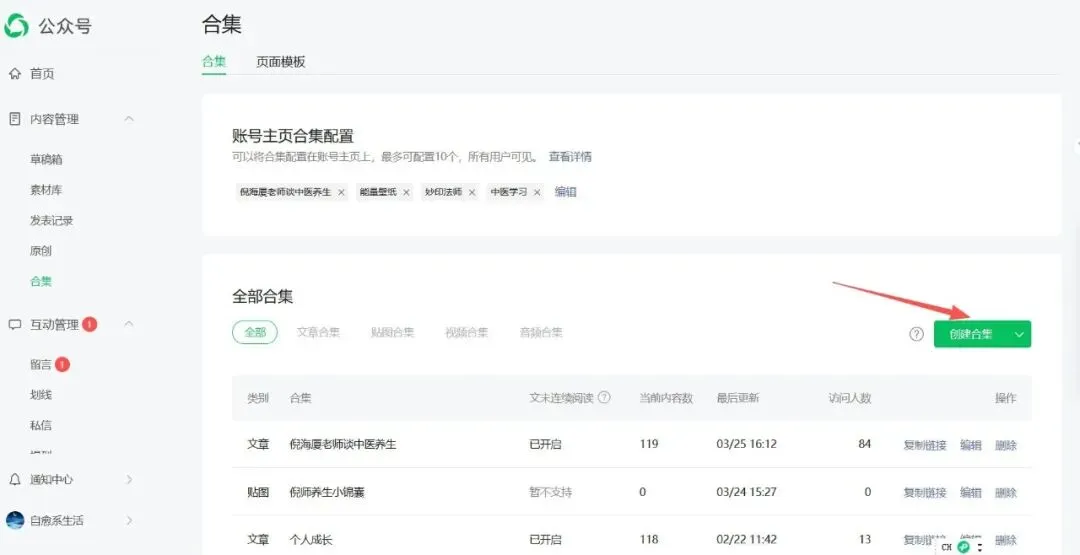Click the 暂不支持 status cell
Viewport: 1080px width, 555px height.
(x=550, y=492)
